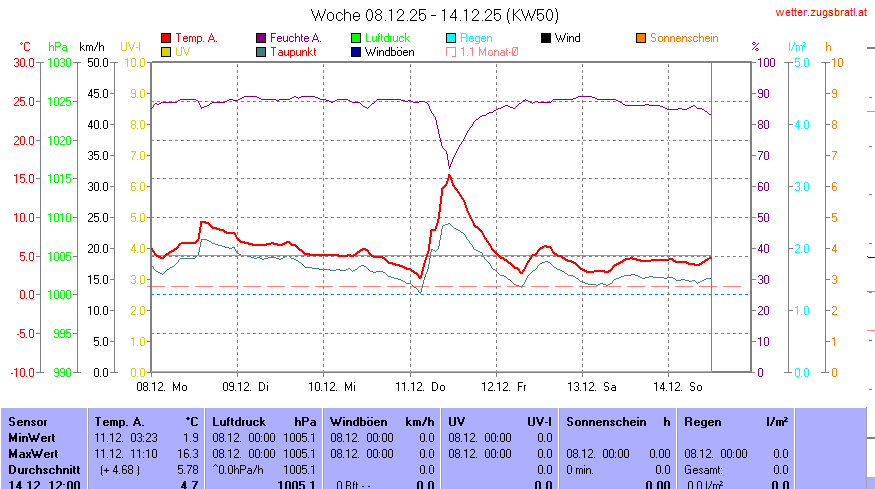Click the black Wind legend swatch
Screen dimensions: 875x489
point(546,38)
